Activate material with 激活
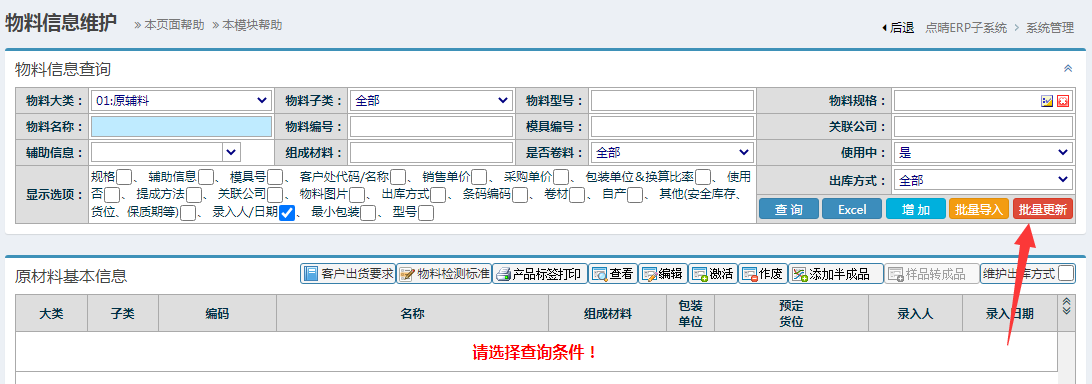The height and width of the screenshot is (384, 1092). [x=712, y=274]
